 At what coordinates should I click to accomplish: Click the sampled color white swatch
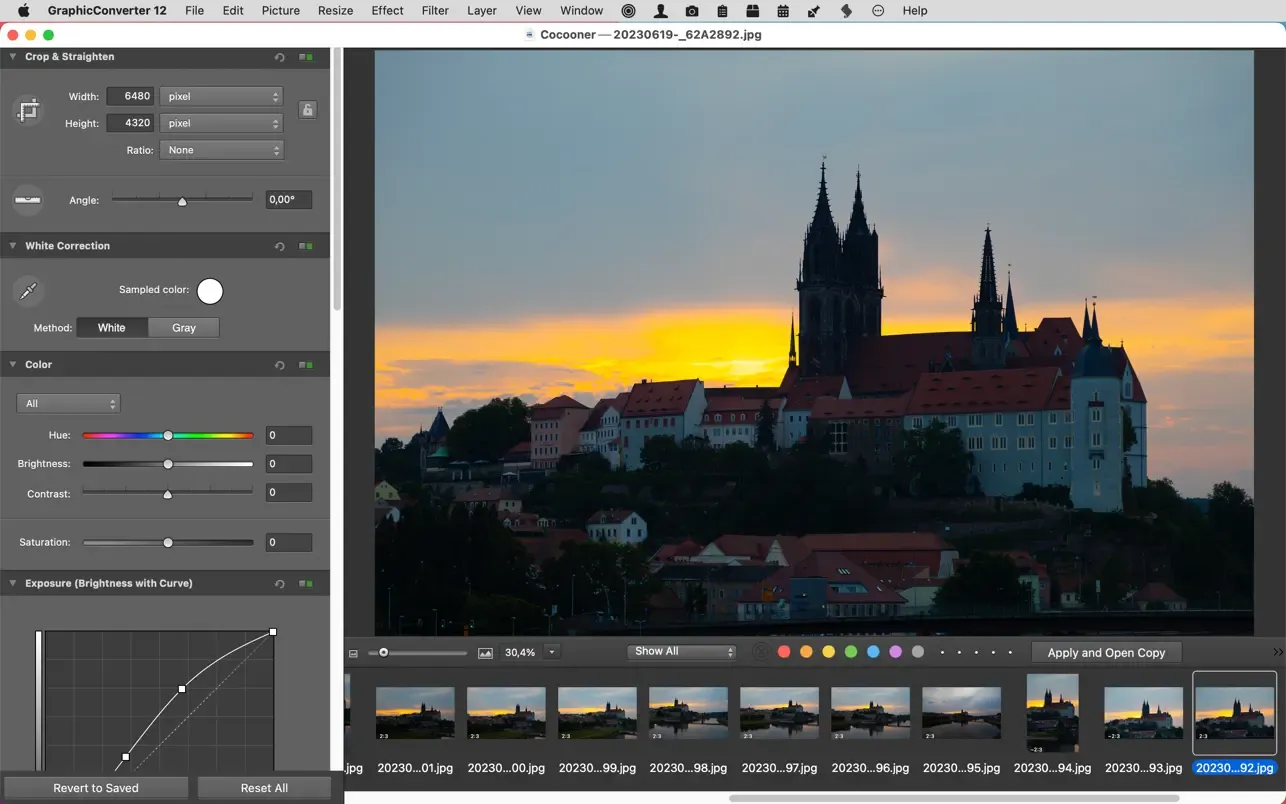[210, 291]
